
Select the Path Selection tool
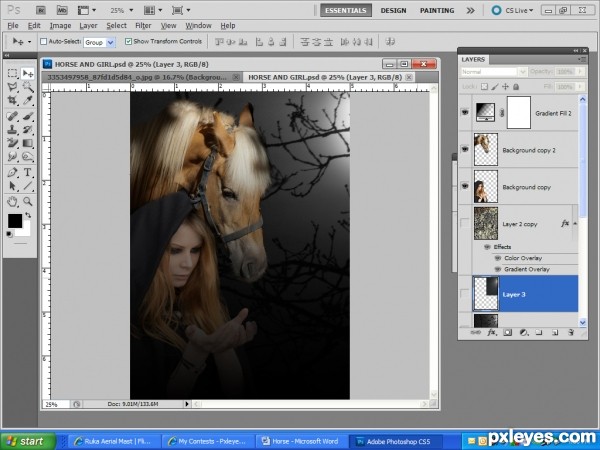13,186
